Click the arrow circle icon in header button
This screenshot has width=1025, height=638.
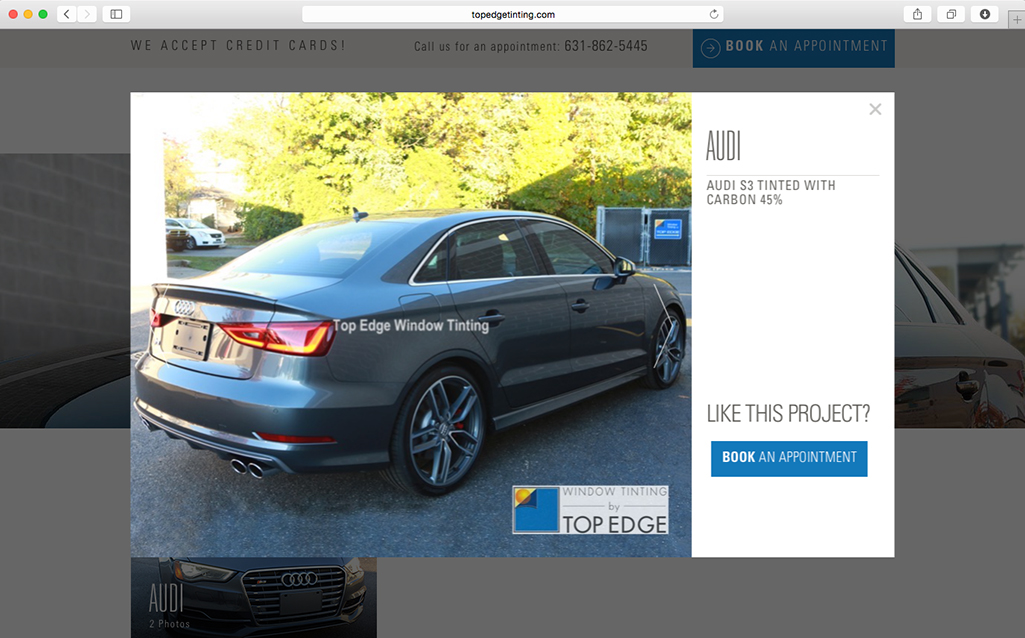(711, 48)
